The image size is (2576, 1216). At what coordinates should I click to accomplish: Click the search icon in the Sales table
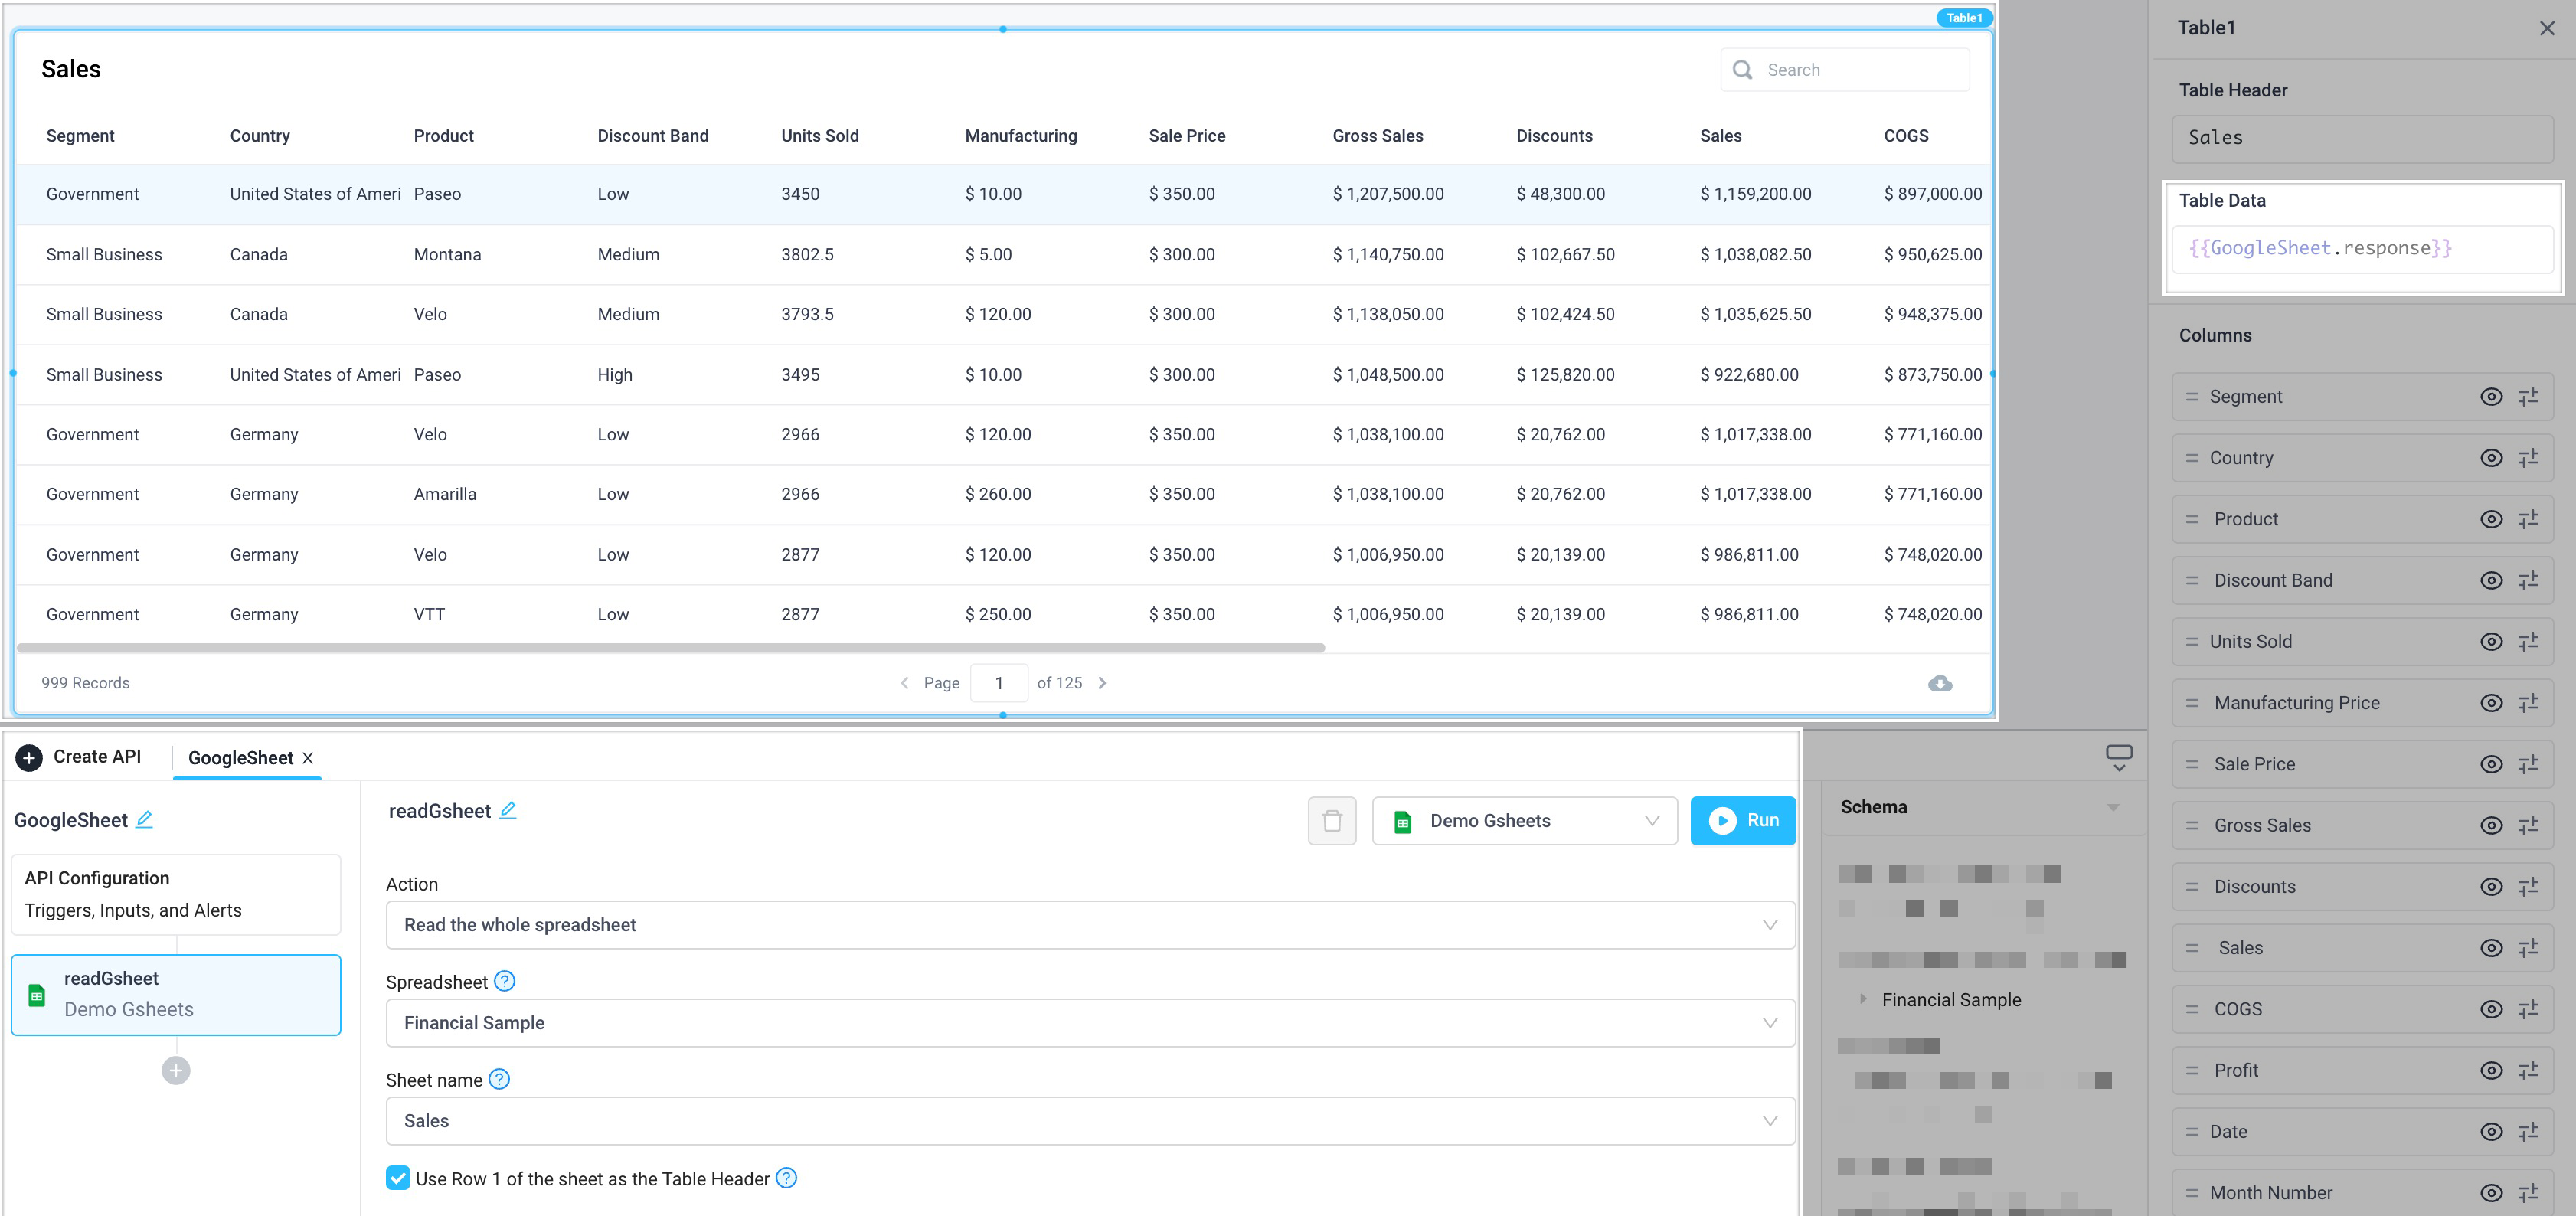[1742, 69]
